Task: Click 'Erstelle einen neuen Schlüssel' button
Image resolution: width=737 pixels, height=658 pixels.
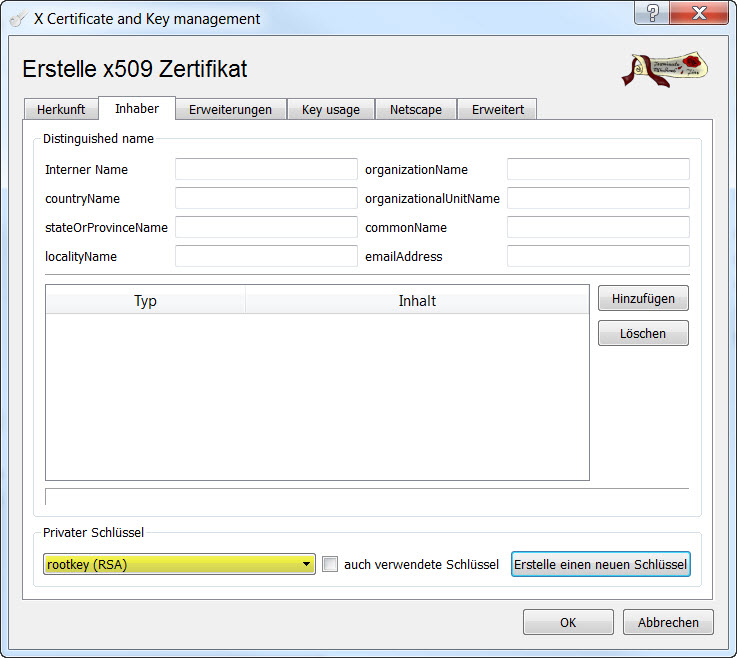Action: [x=600, y=565]
